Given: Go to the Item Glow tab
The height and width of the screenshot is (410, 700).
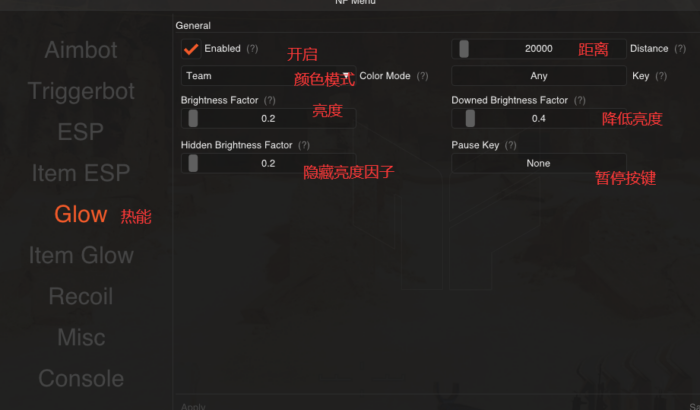Looking at the screenshot, I should coord(81,255).
